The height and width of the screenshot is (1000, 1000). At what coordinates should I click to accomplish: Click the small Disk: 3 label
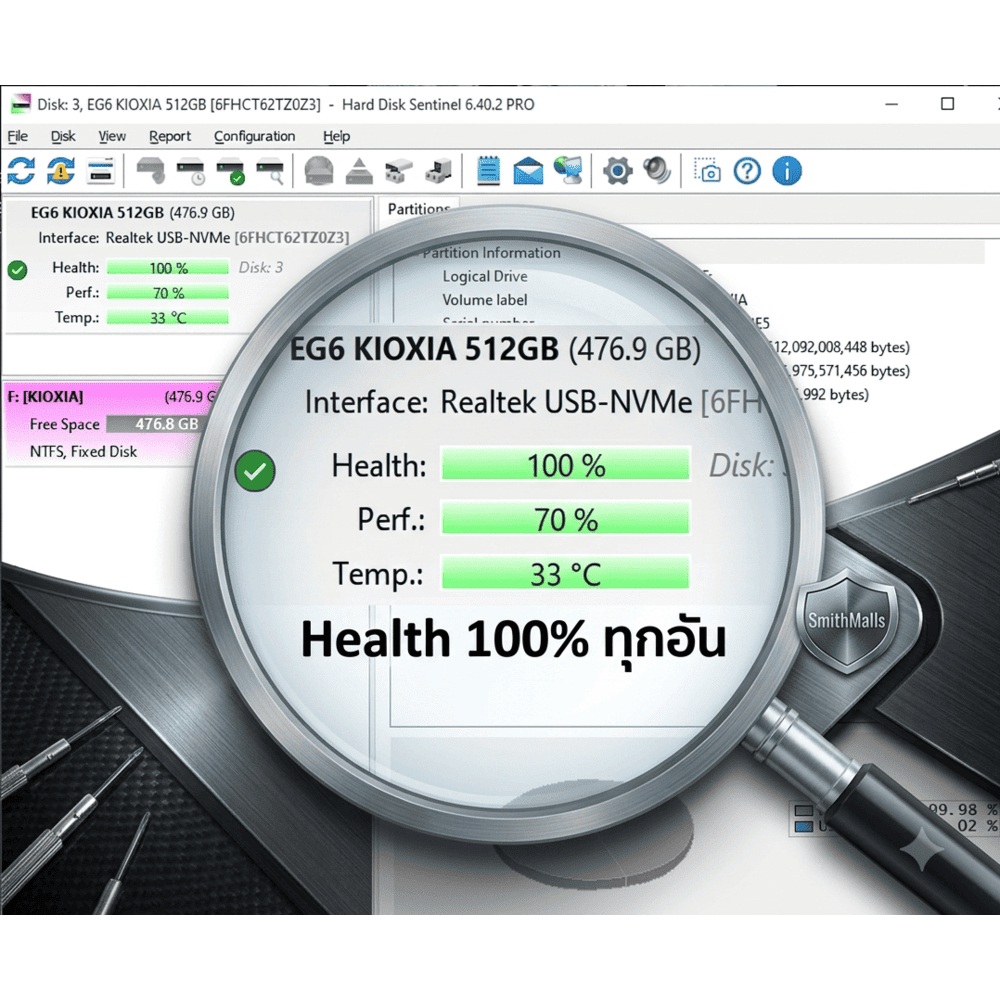pyautogui.click(x=261, y=267)
